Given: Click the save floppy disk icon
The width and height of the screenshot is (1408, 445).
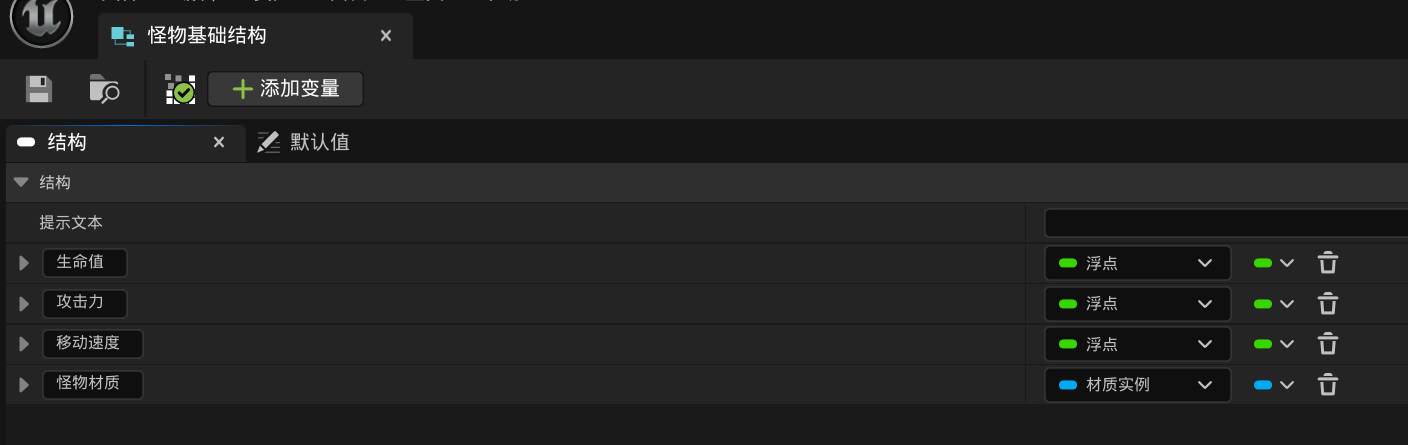Looking at the screenshot, I should (39, 89).
